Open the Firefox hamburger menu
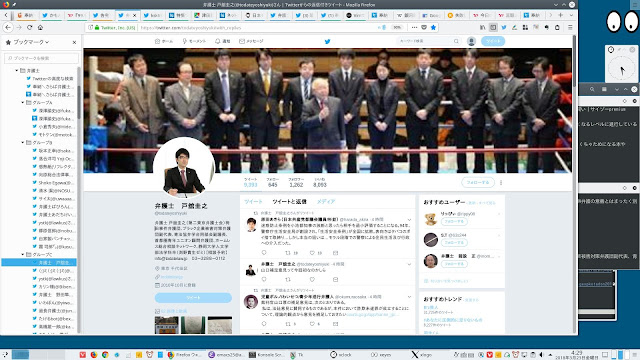640x360 pixels. 570,27
